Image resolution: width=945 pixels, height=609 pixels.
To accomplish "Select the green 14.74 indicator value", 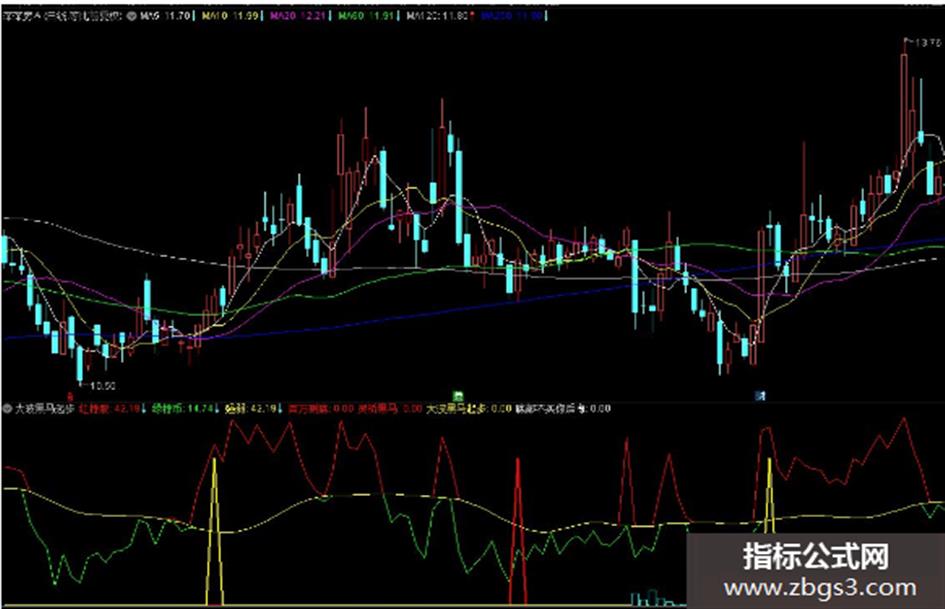I will 183,408.
